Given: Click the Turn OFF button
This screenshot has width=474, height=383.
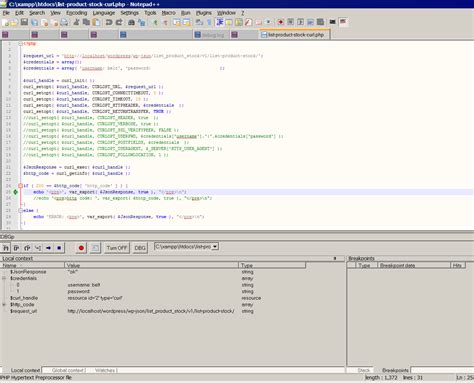Looking at the screenshot, I should coord(117,248).
